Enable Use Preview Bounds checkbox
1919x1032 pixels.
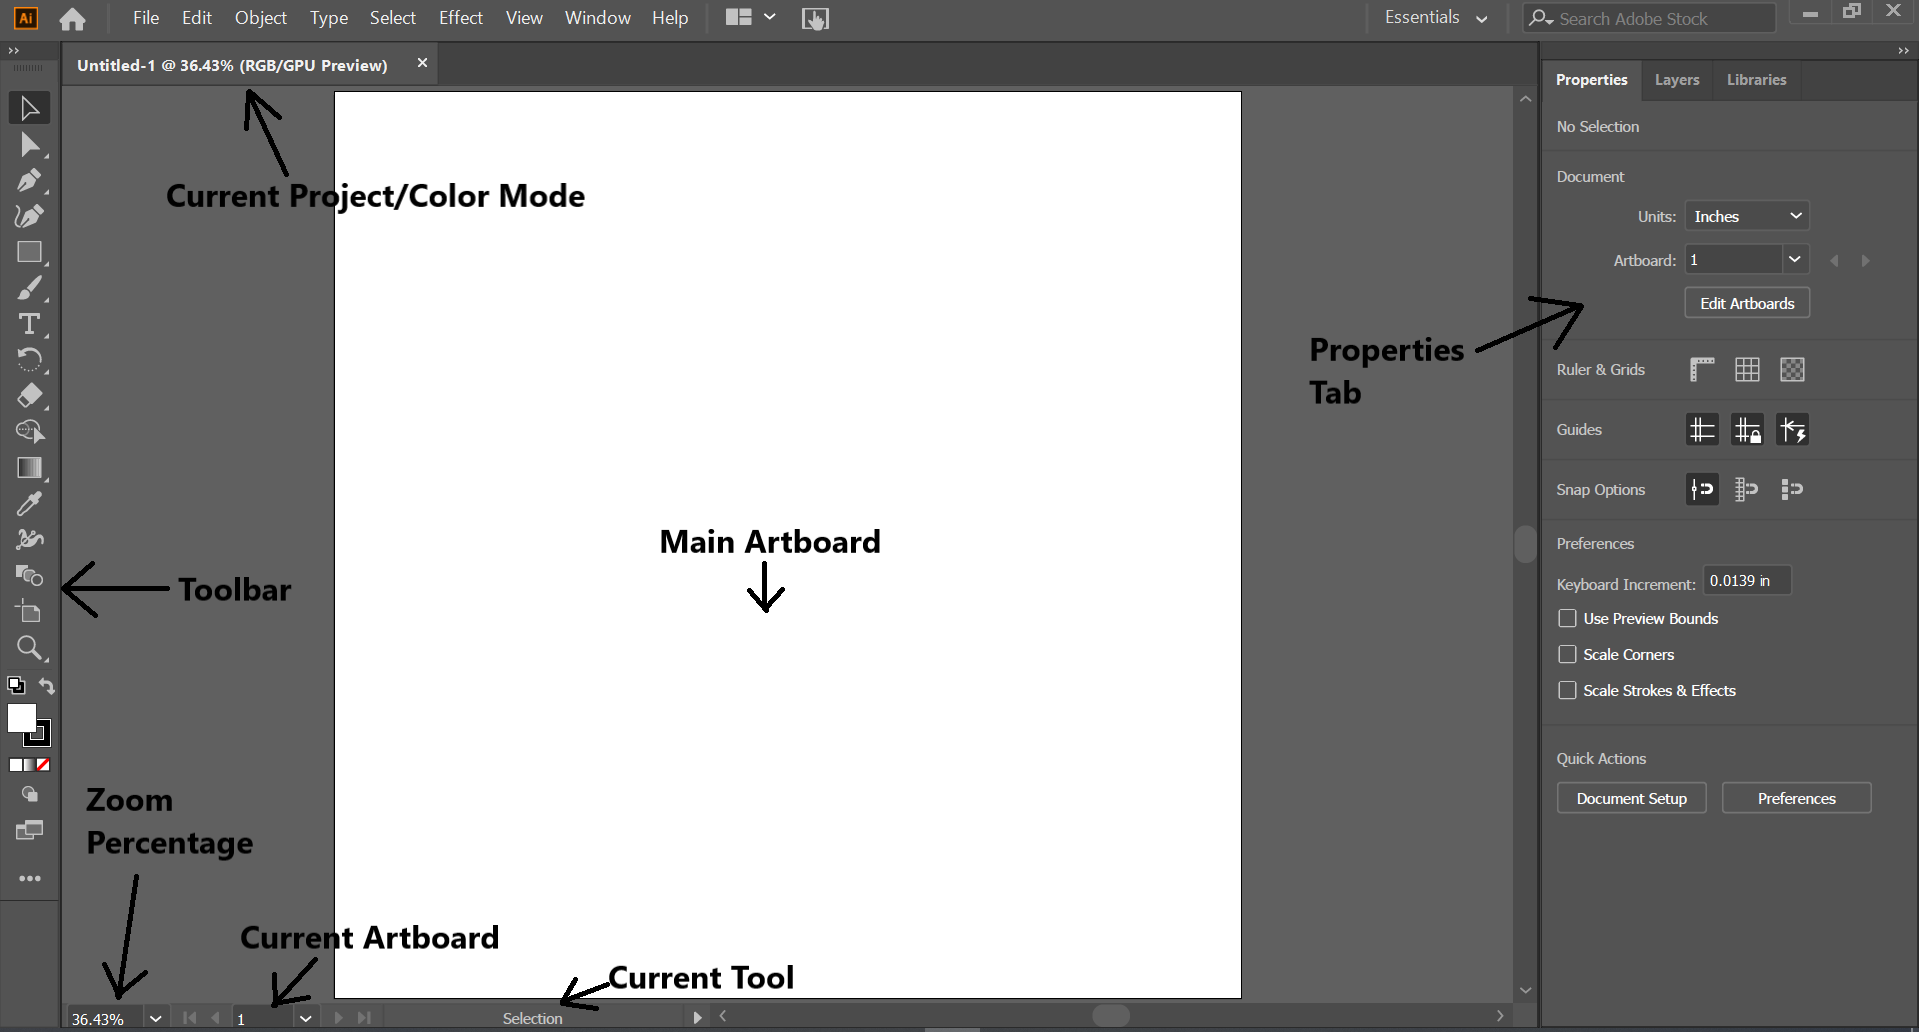1567,619
